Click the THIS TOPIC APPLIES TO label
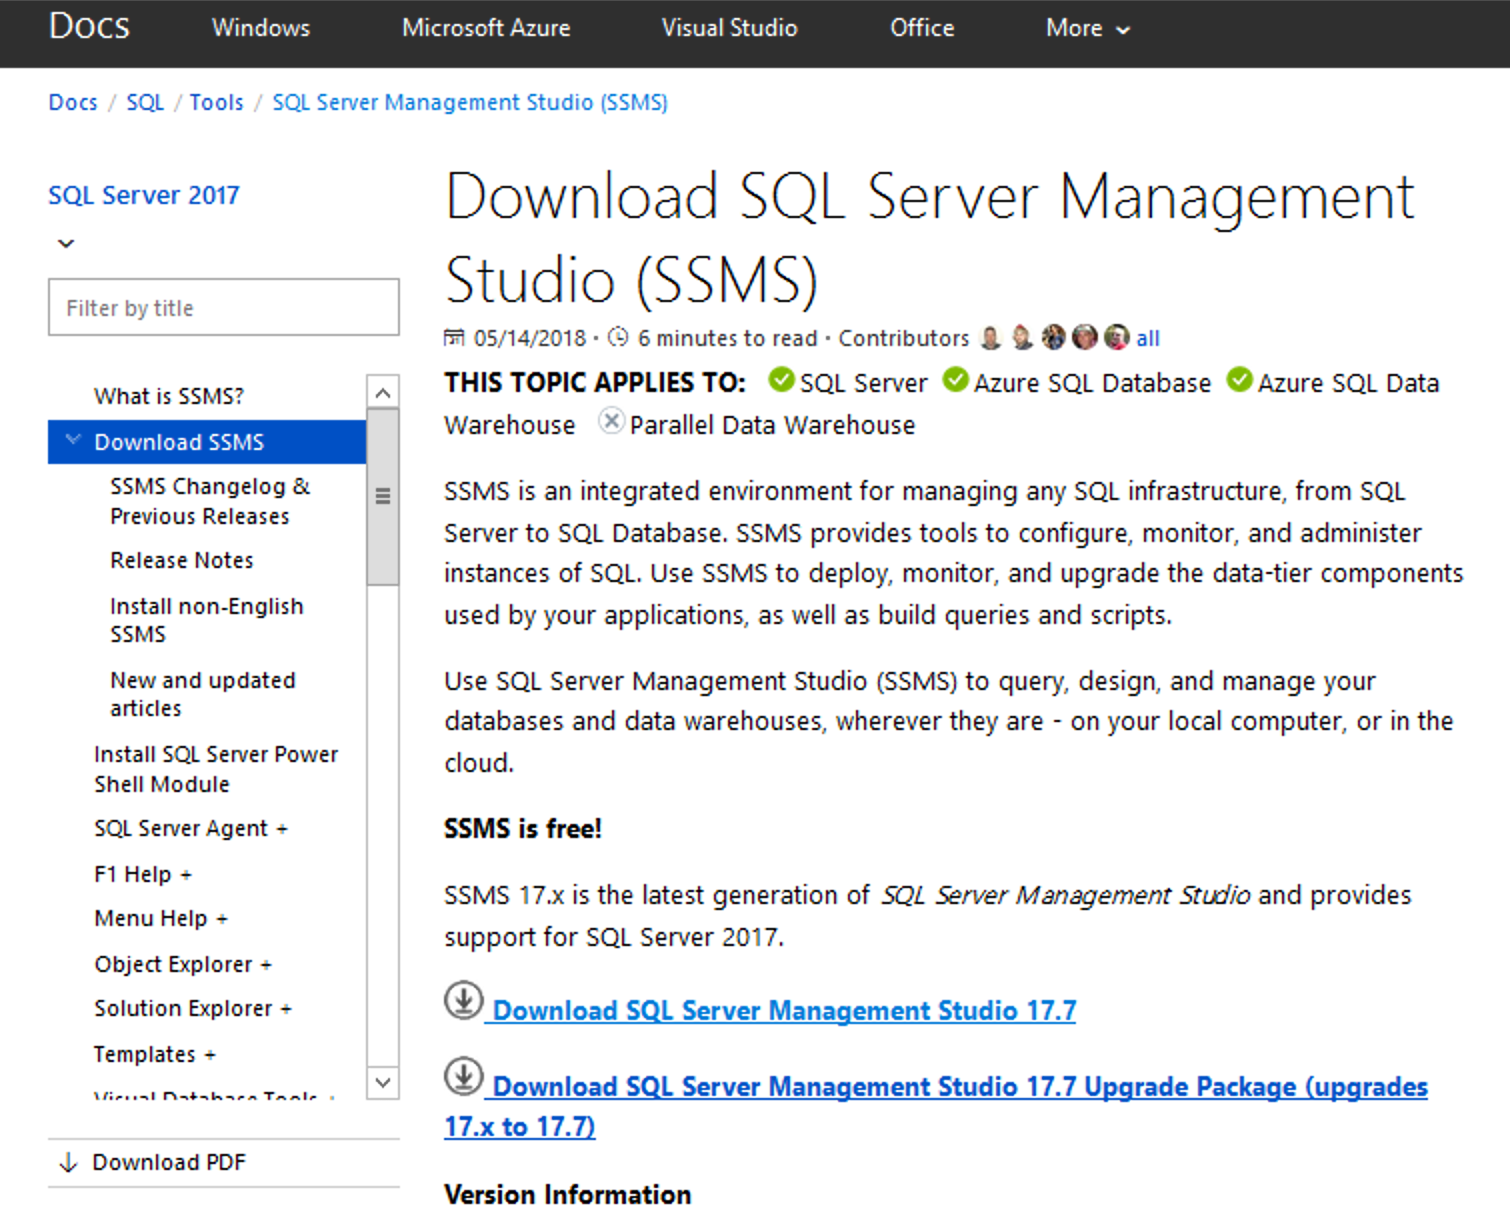Image resolution: width=1510 pixels, height=1222 pixels. [x=595, y=383]
